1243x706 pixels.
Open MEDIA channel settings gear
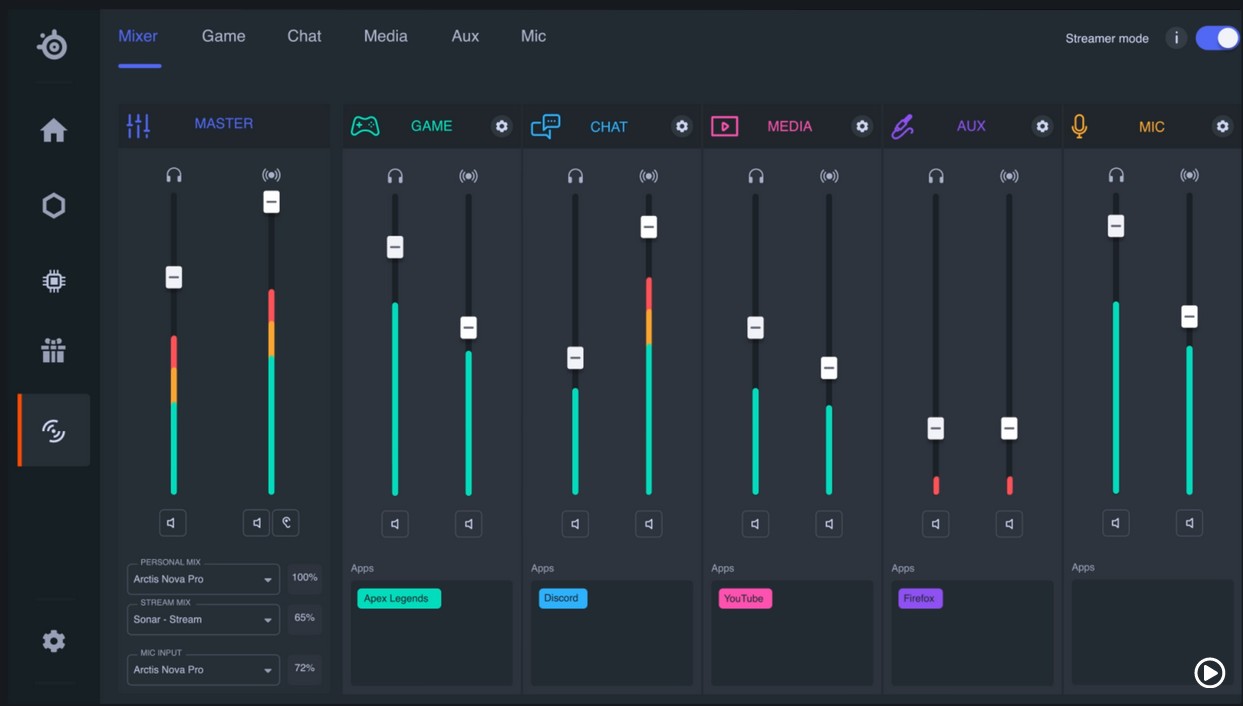click(x=862, y=126)
